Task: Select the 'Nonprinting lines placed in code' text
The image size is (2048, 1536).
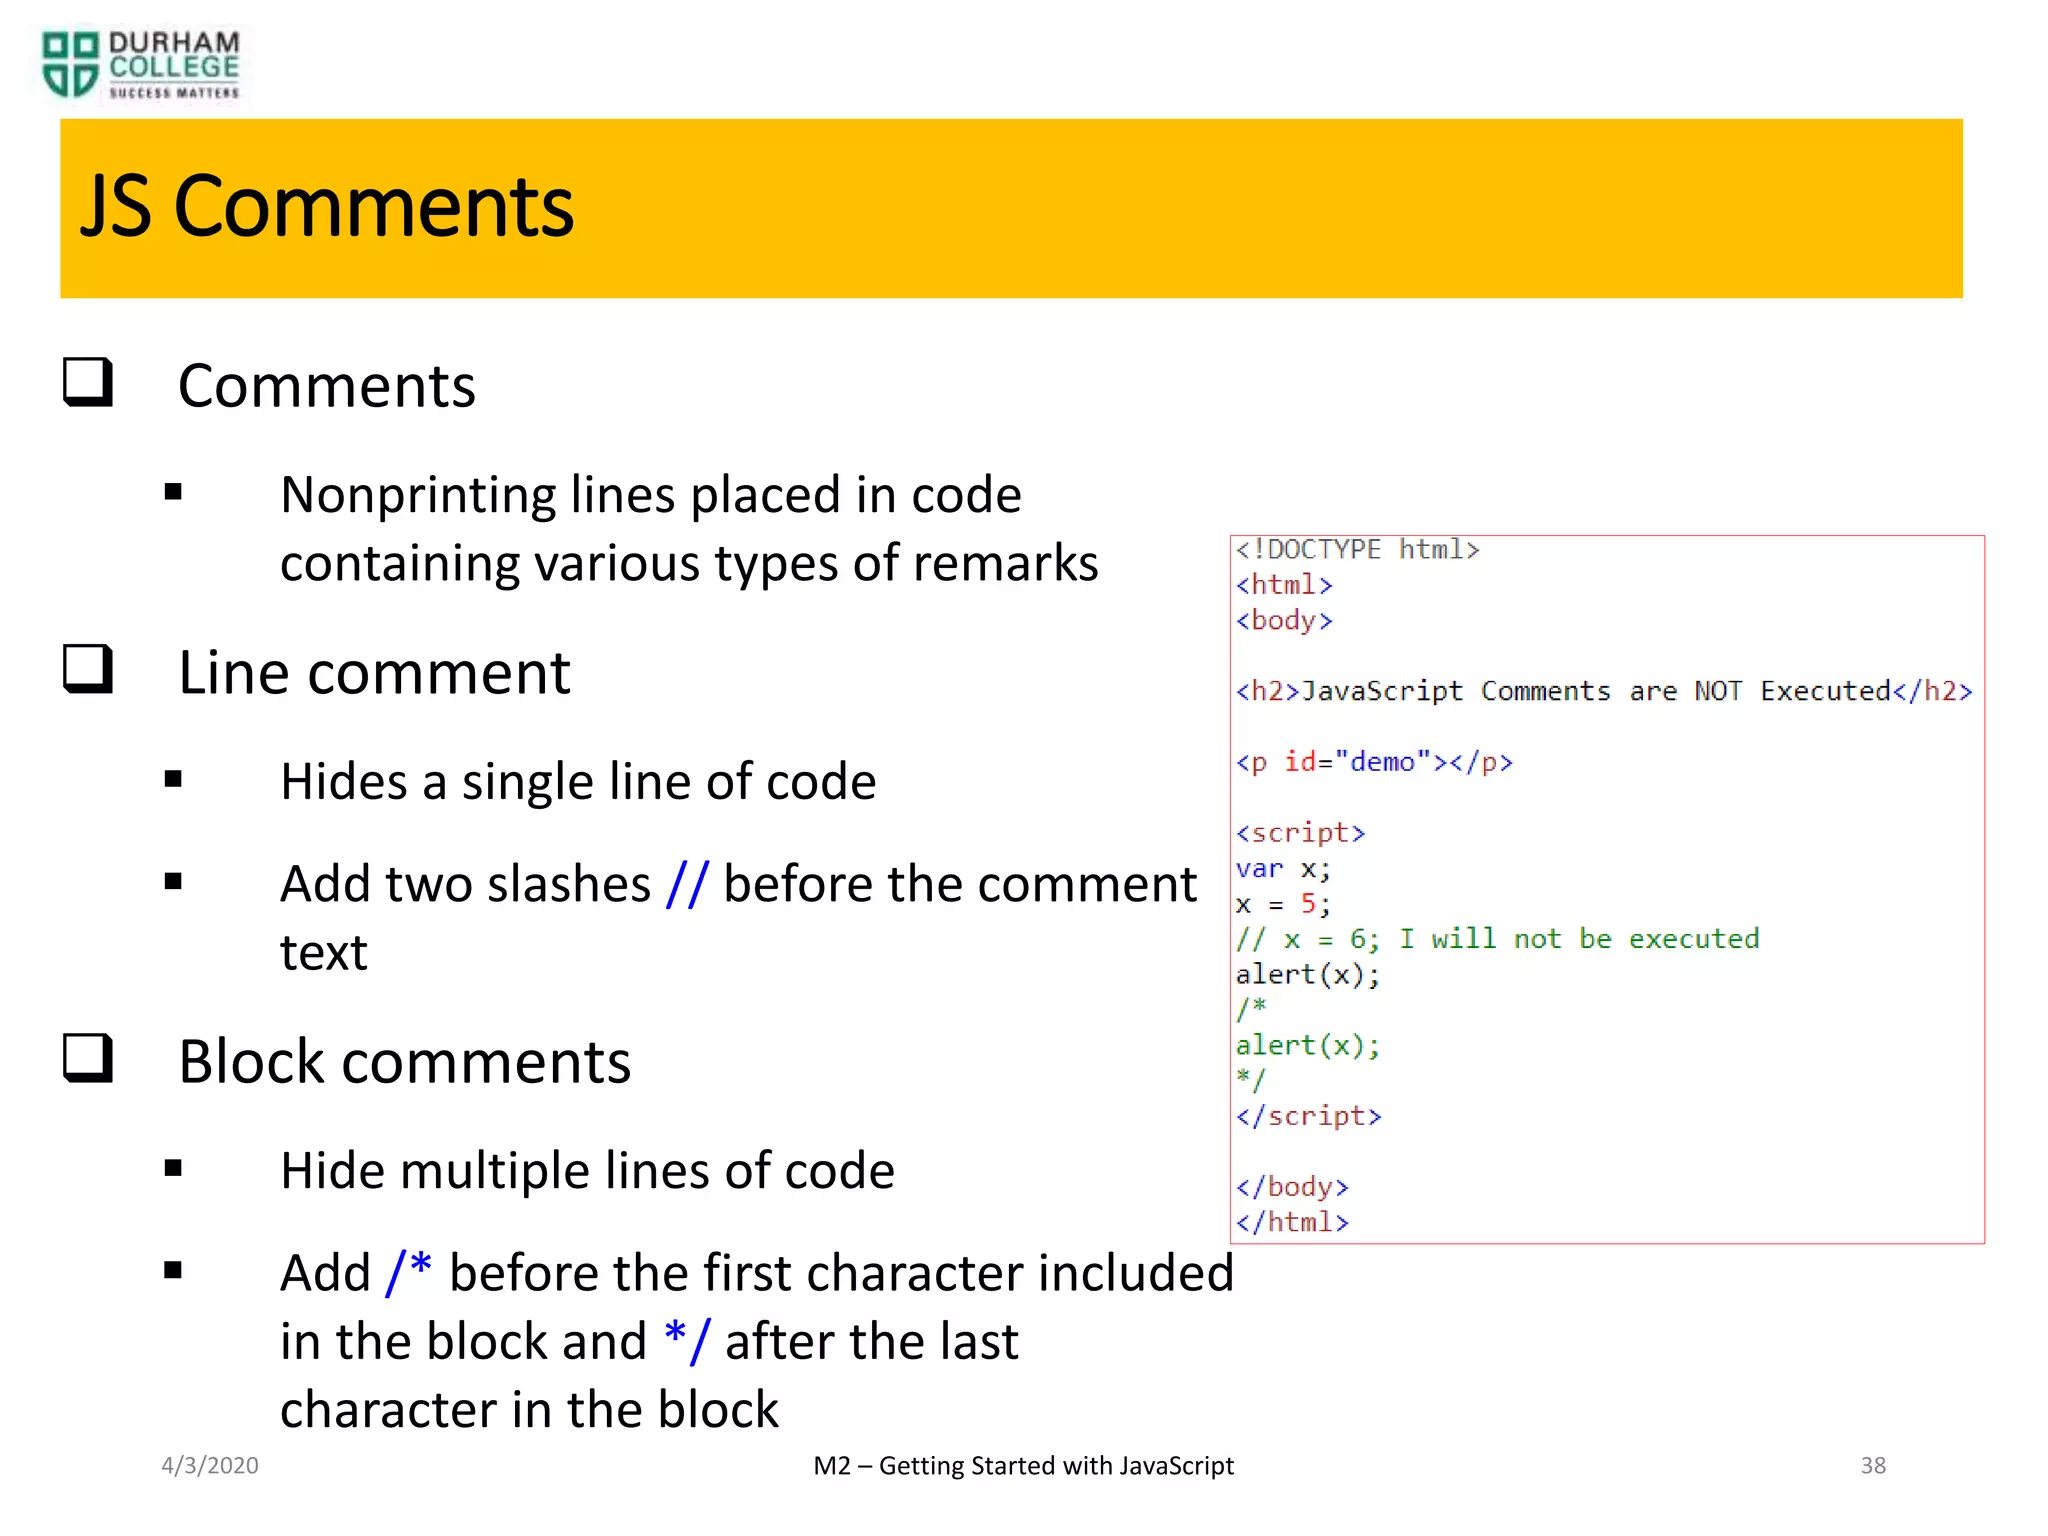Action: [x=651, y=495]
